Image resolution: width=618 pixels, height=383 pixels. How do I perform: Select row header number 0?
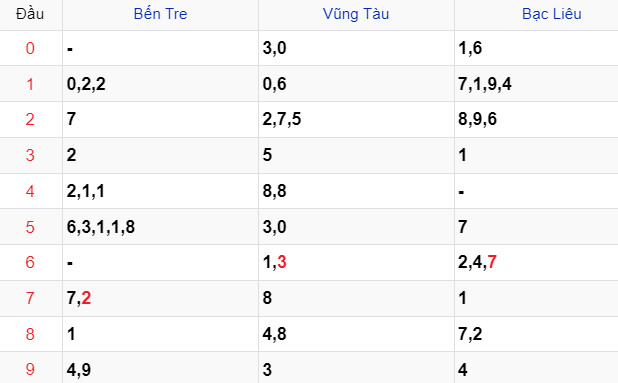coord(30,48)
